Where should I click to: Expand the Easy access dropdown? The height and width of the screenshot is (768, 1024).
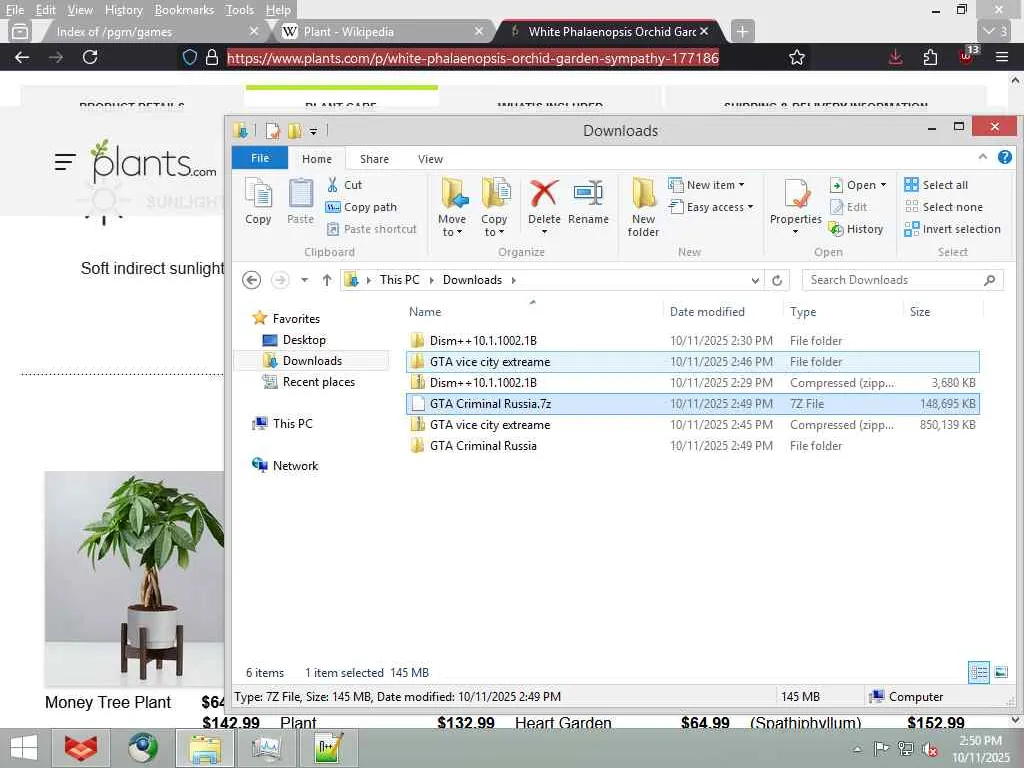(750, 207)
